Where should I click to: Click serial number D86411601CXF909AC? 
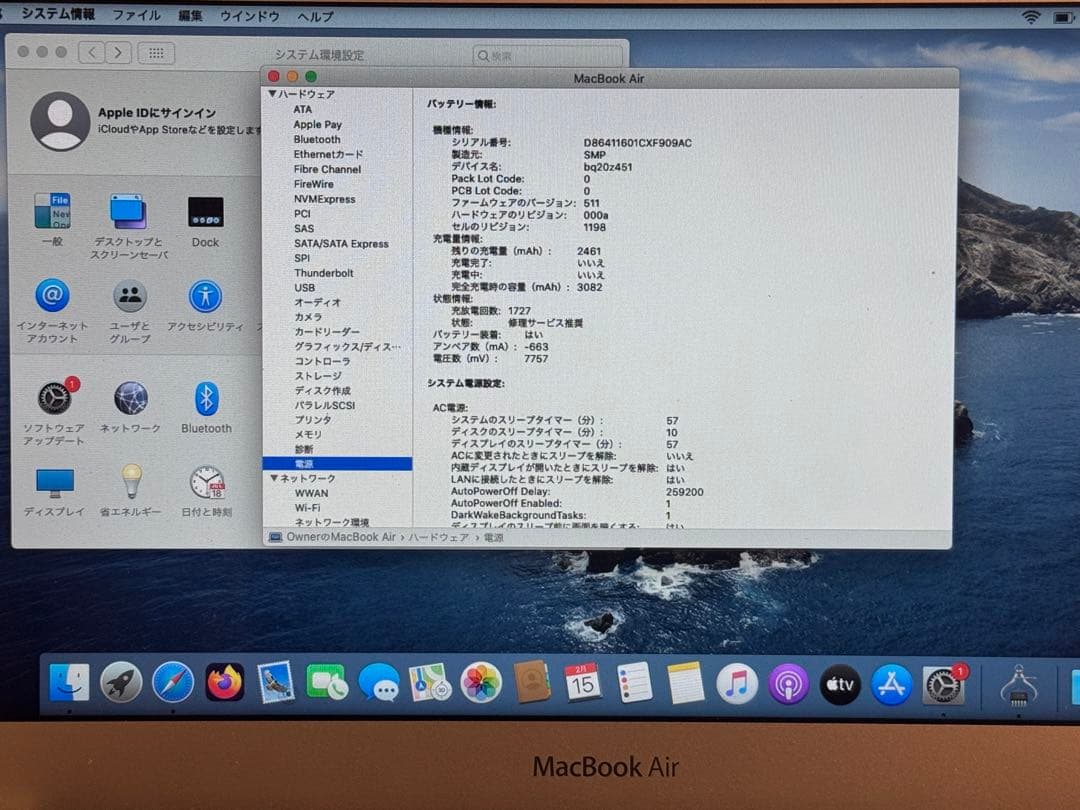tap(637, 143)
